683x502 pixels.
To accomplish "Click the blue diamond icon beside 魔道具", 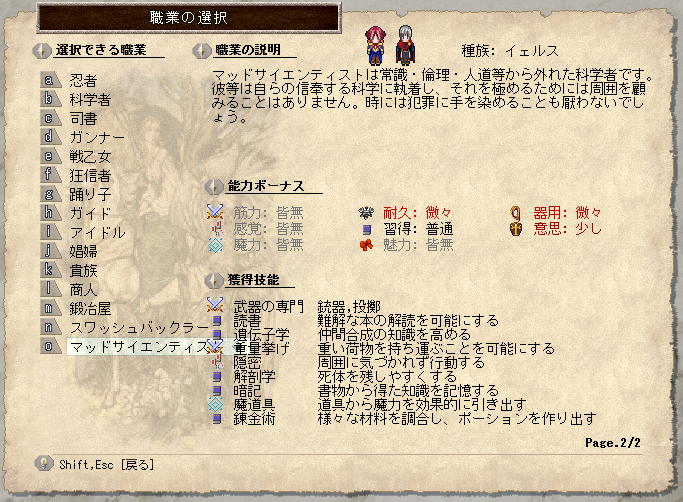I will pos(216,404).
